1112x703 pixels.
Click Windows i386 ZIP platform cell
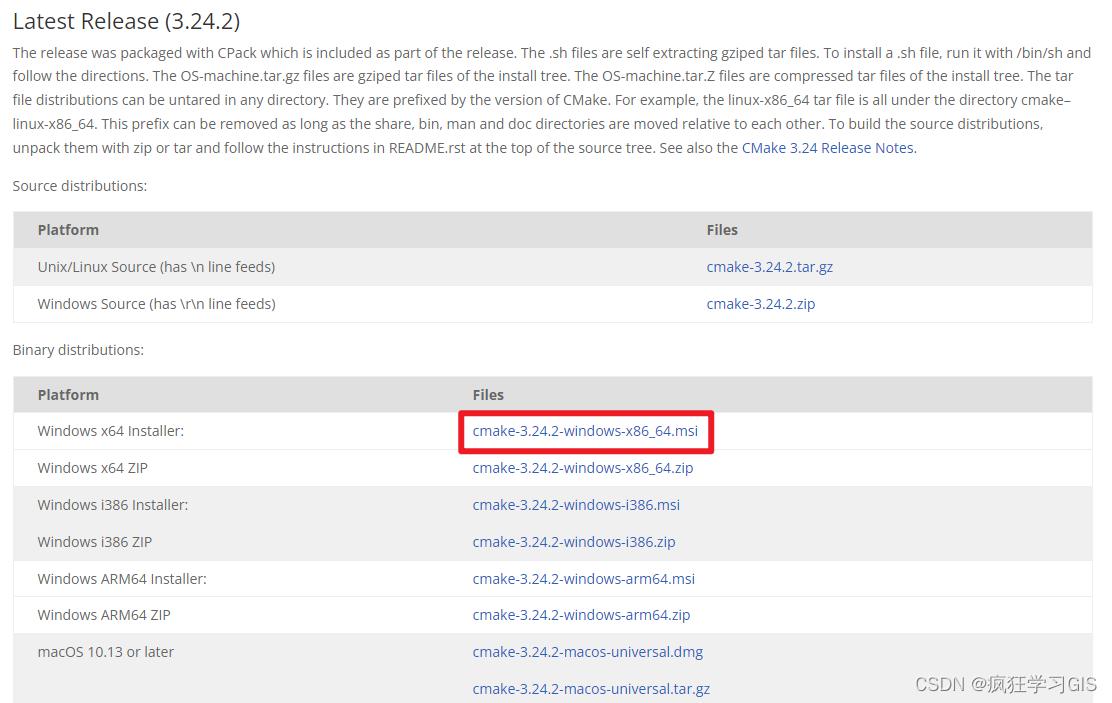point(94,541)
